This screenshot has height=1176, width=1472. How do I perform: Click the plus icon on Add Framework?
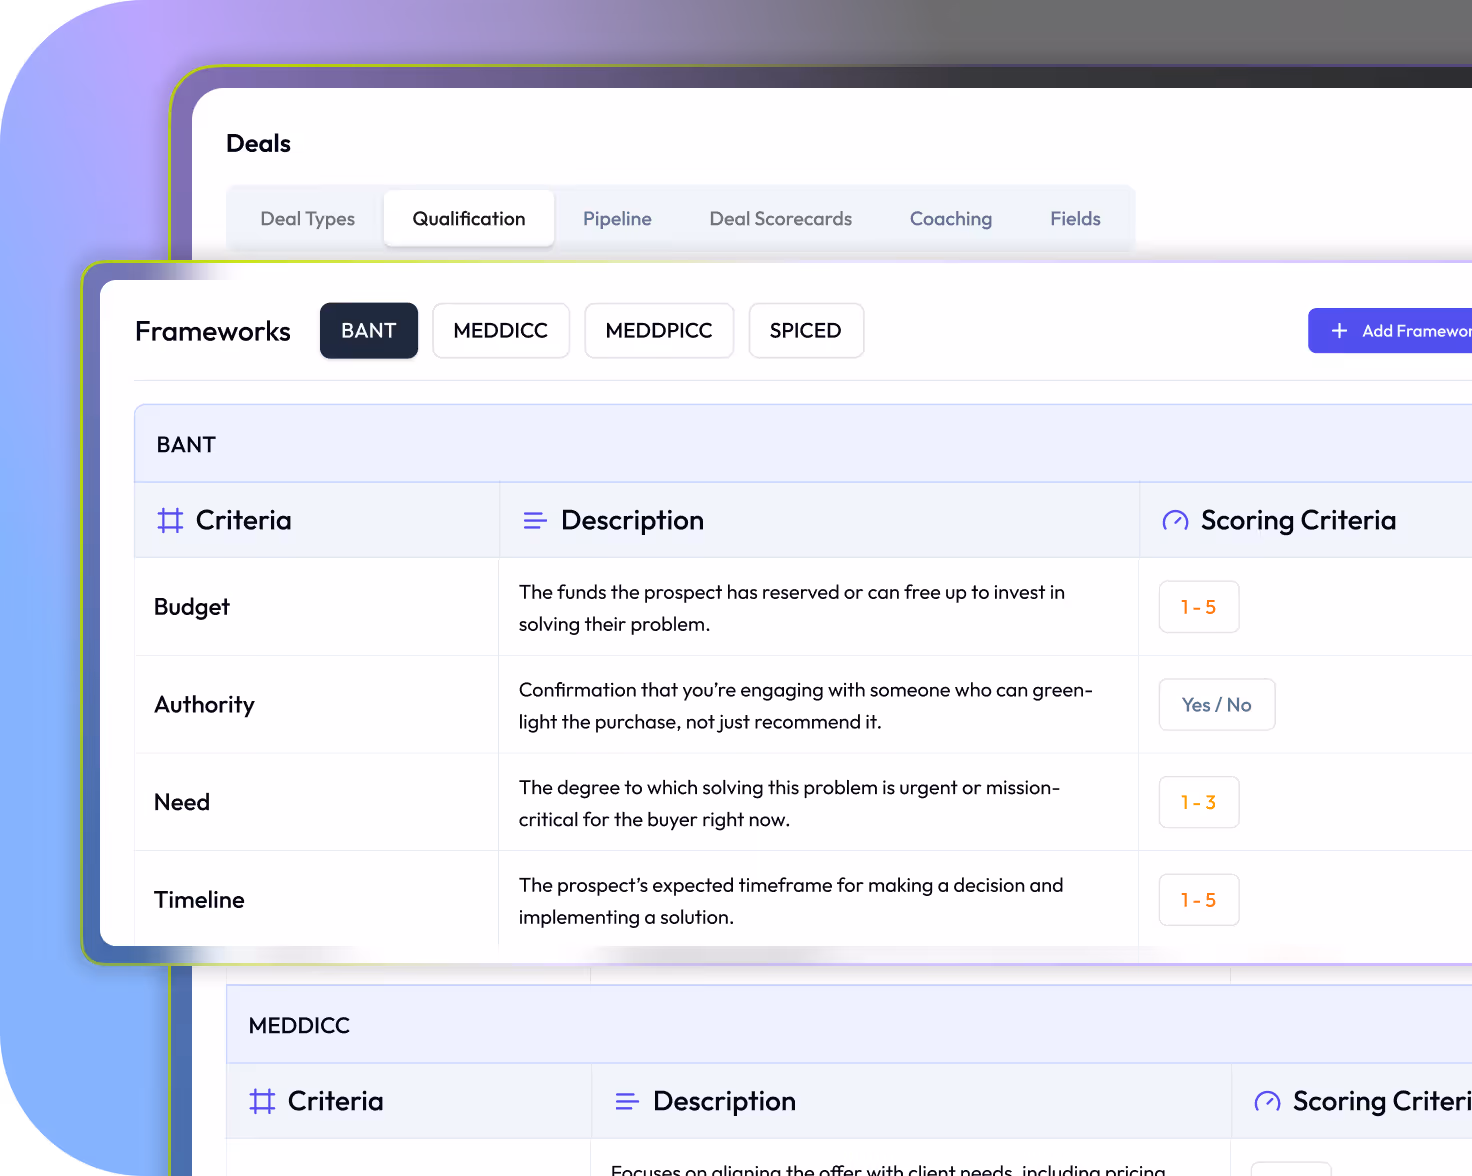[1338, 330]
